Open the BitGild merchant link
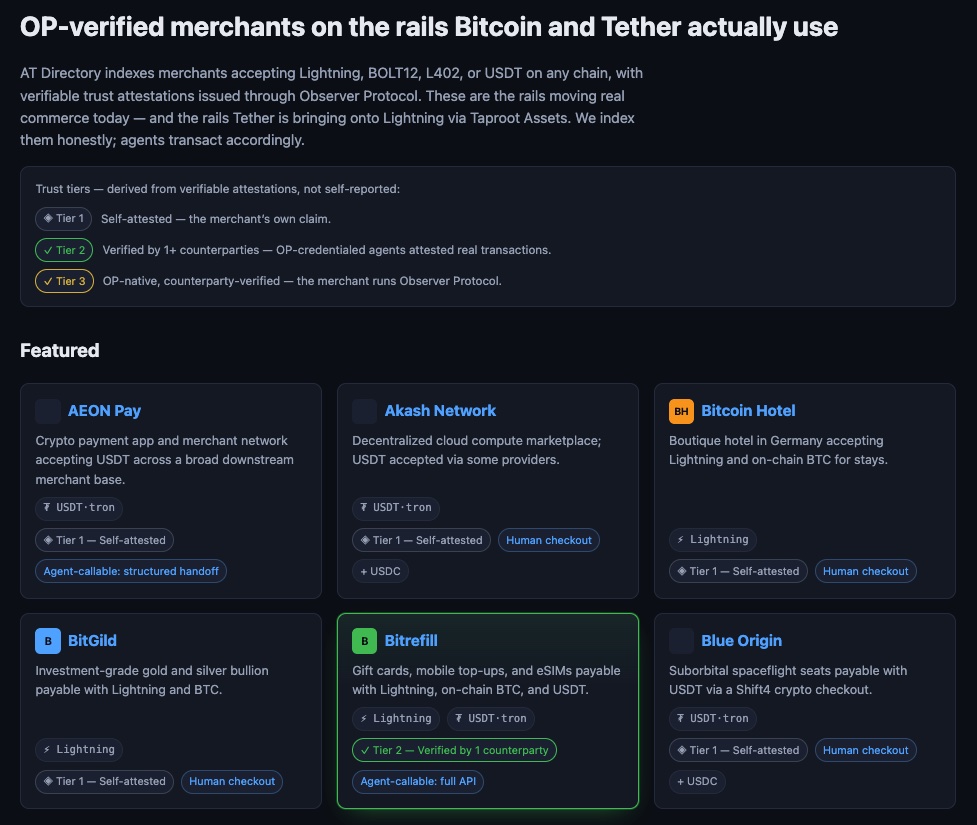Image resolution: width=977 pixels, height=825 pixels. [92, 641]
